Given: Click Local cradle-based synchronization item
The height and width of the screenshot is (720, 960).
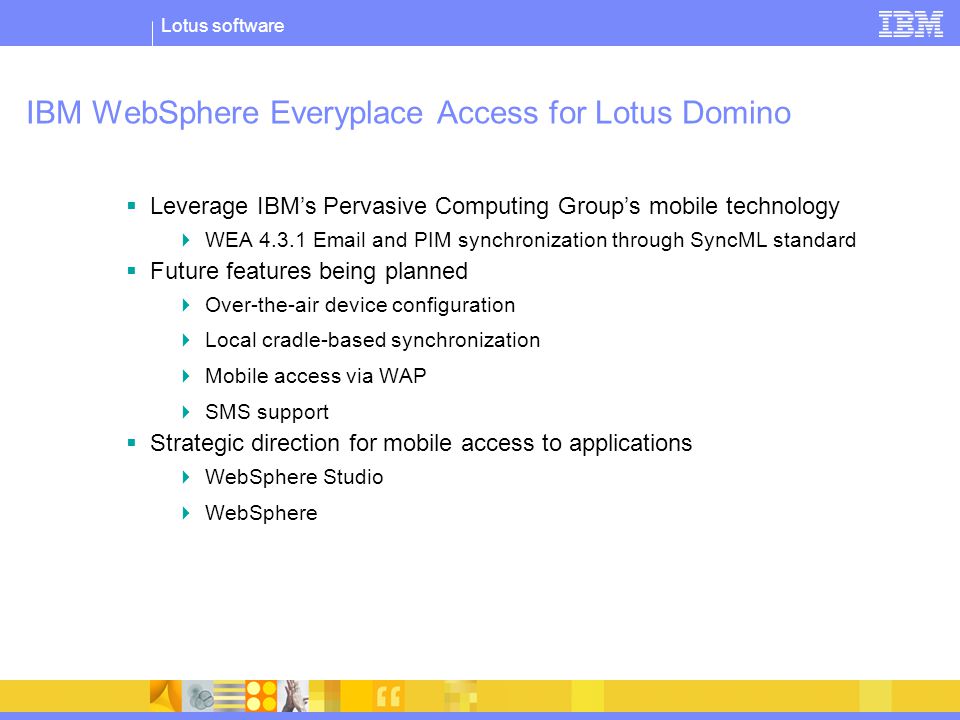Looking at the screenshot, I should 372,340.
